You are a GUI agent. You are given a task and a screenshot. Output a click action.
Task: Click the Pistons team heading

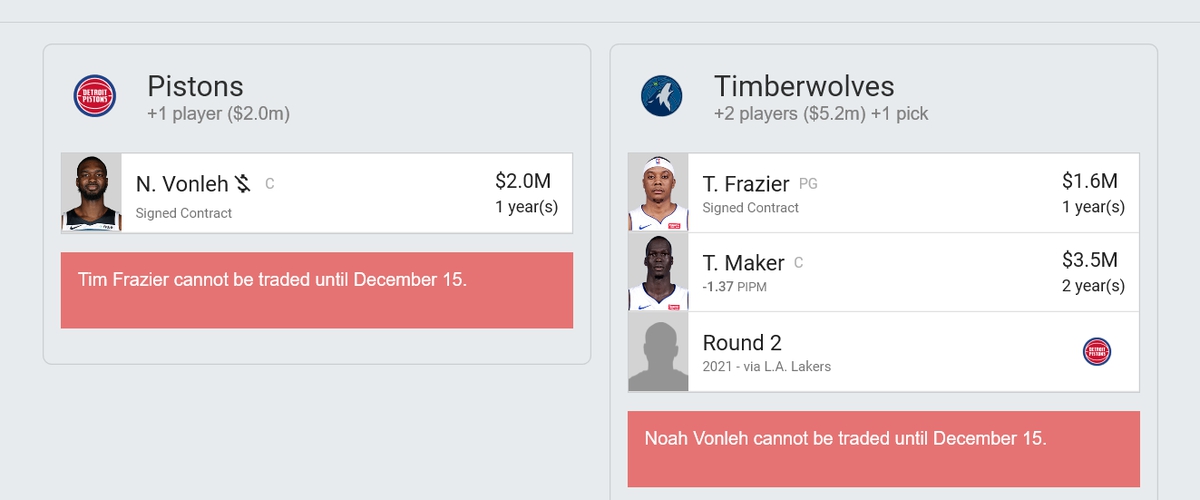point(195,86)
